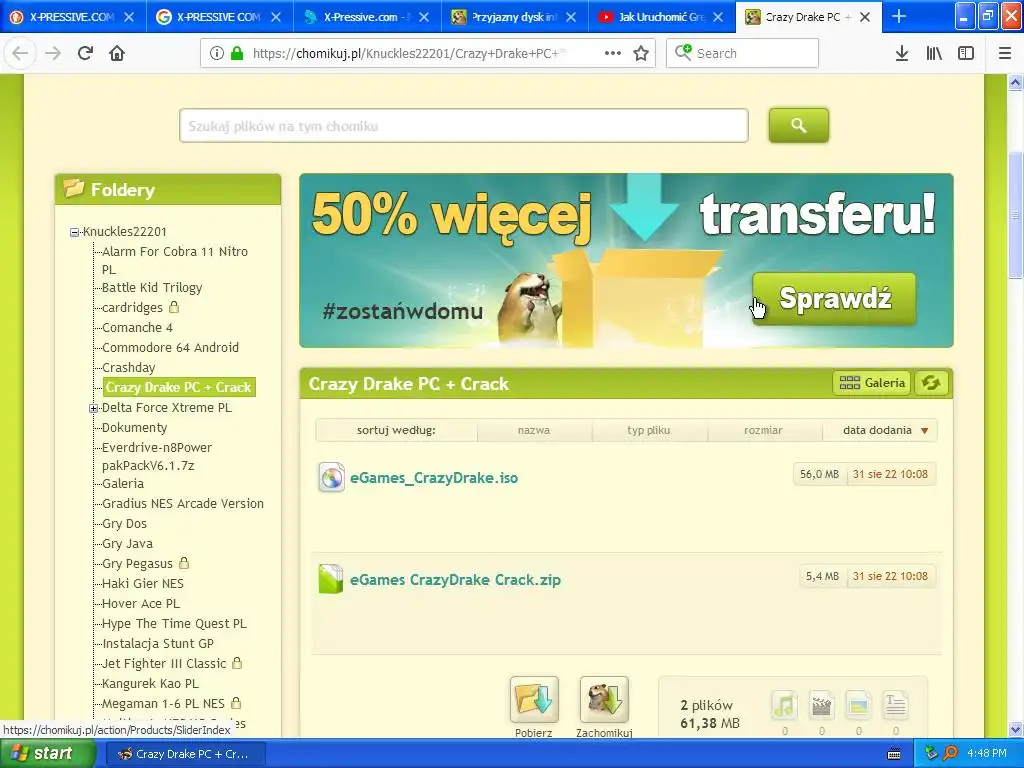Collapse the Knuckles22201 folder tree
Screen dimensions: 1024x768
coord(74,232)
